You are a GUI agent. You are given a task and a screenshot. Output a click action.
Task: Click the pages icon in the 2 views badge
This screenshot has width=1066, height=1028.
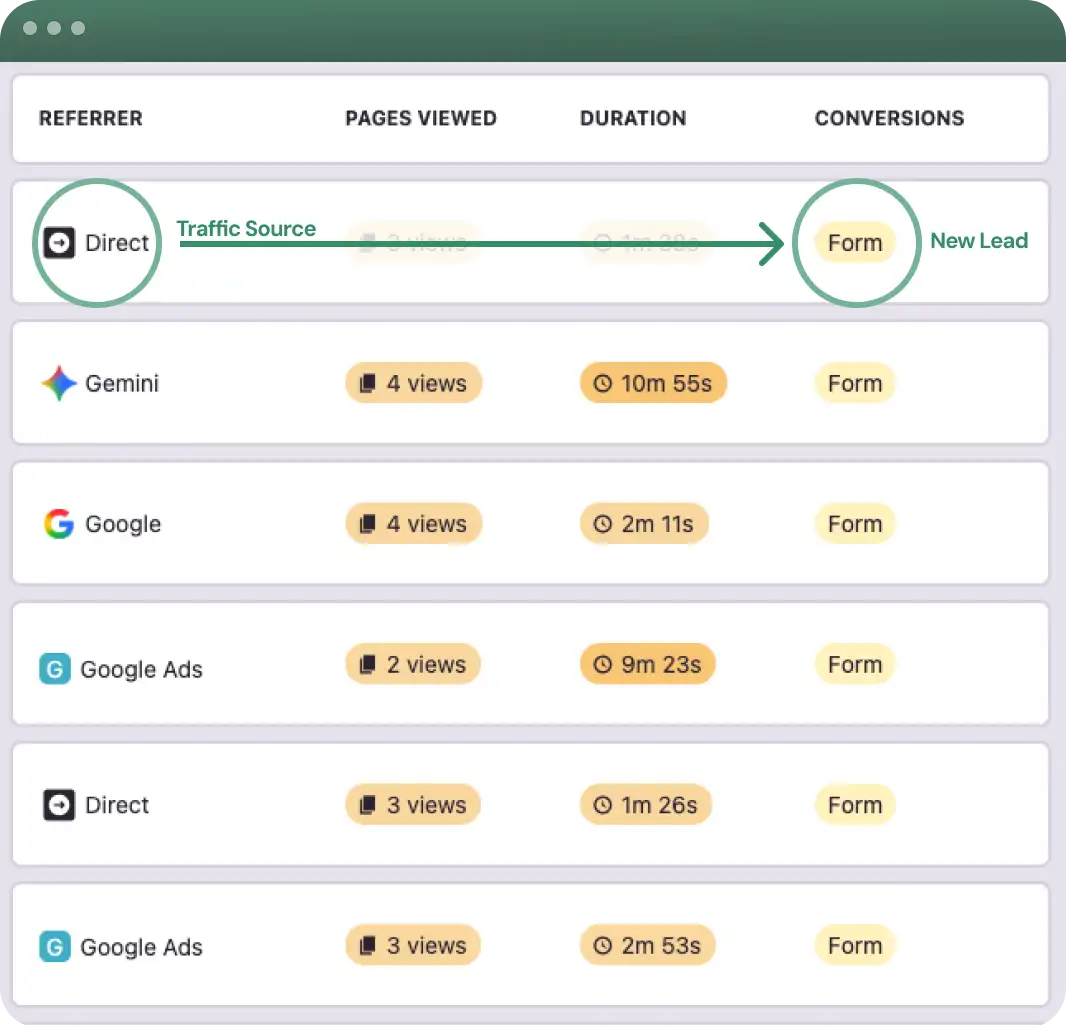click(x=367, y=664)
